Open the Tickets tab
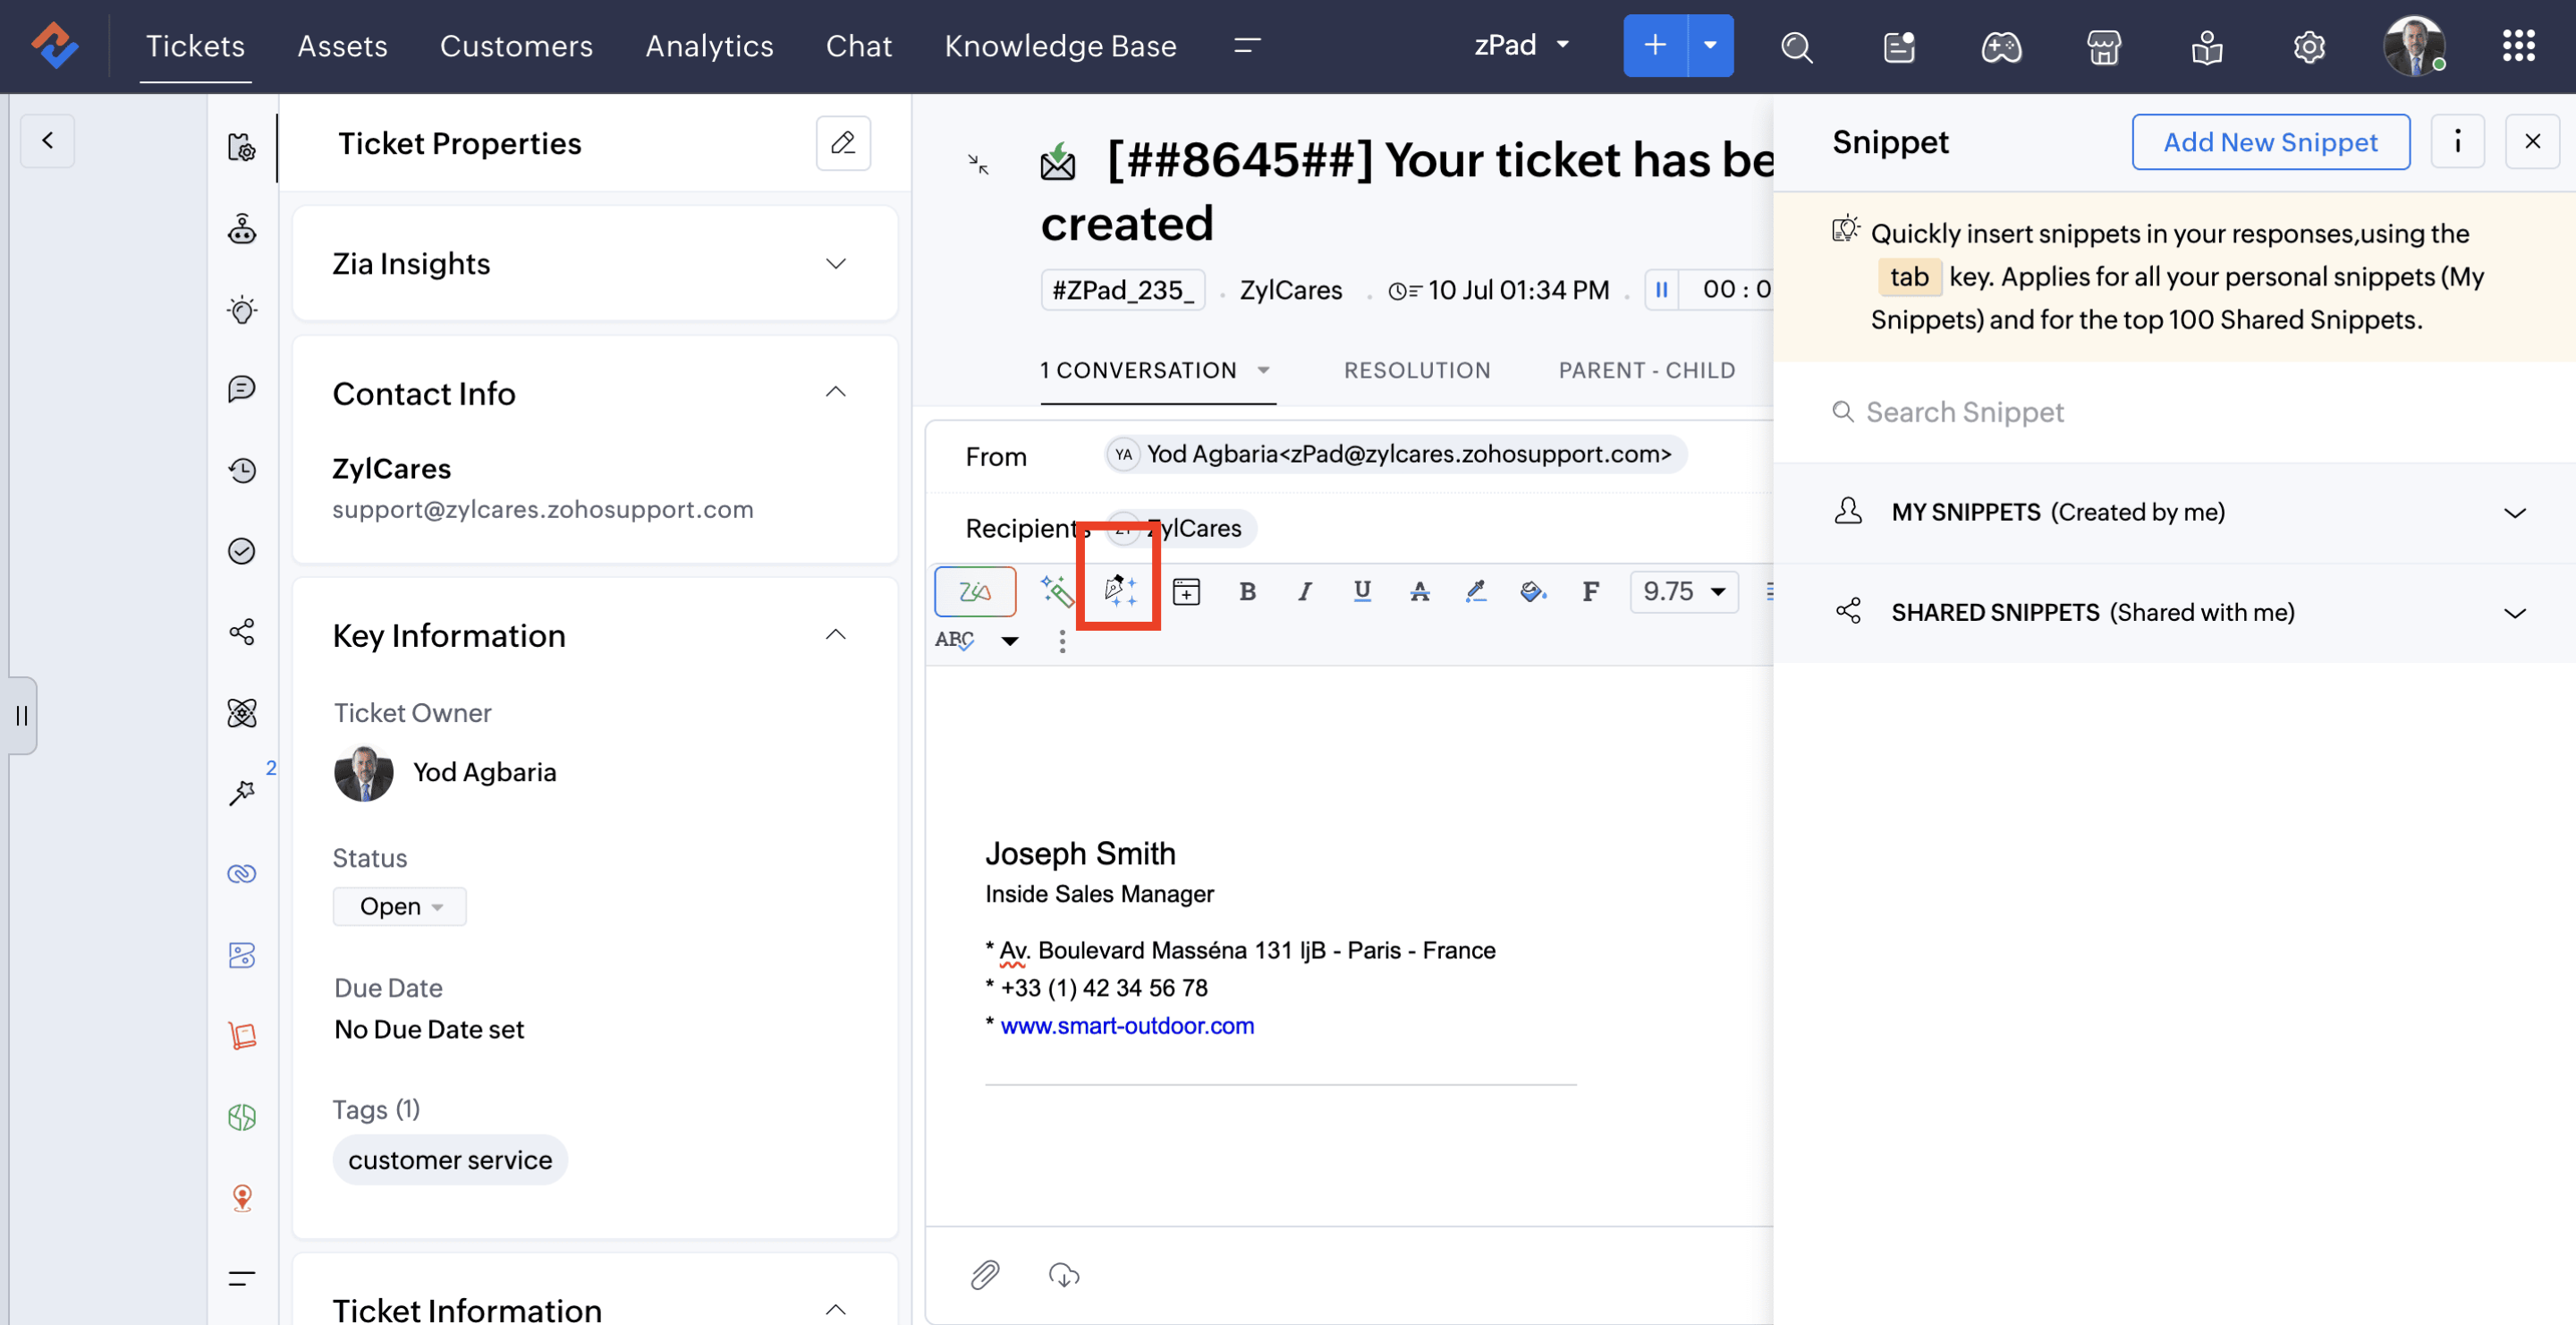Viewport: 2576px width, 1325px height. (195, 46)
